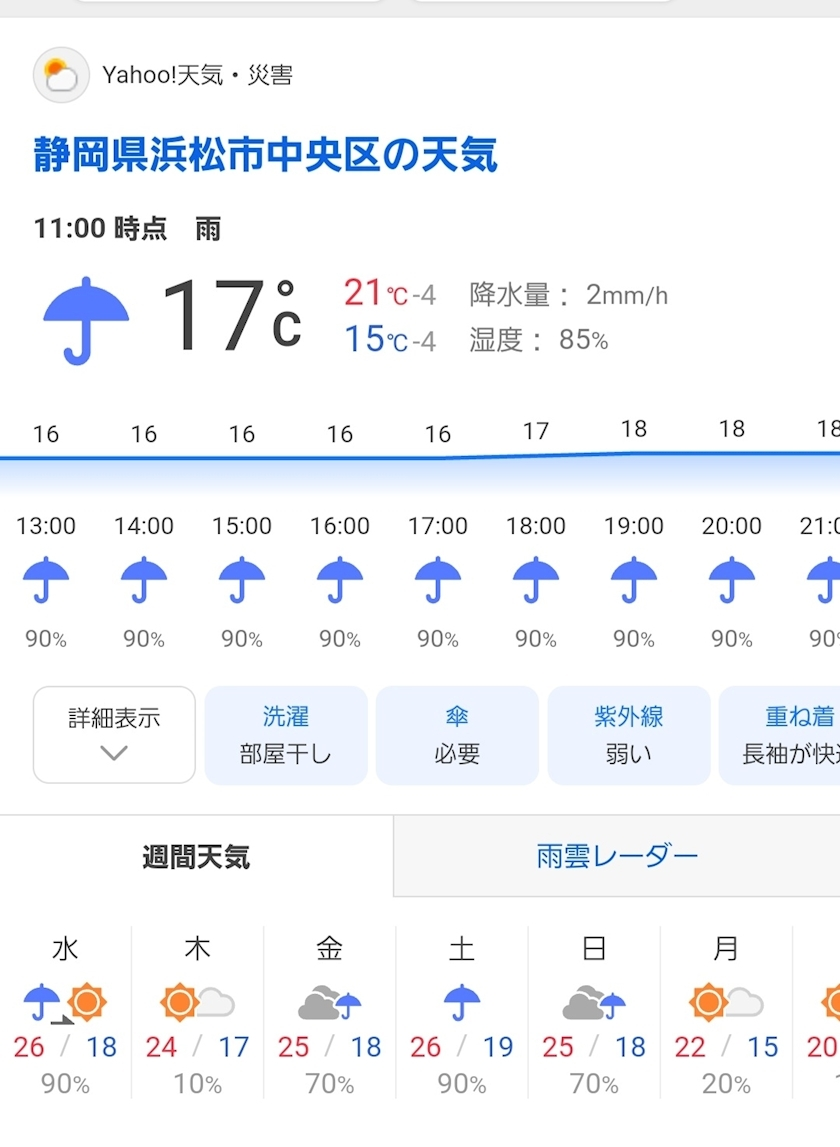This screenshot has width=840, height=1147.
Task: Select the 16:00 hourly umbrella icon
Action: click(x=340, y=579)
